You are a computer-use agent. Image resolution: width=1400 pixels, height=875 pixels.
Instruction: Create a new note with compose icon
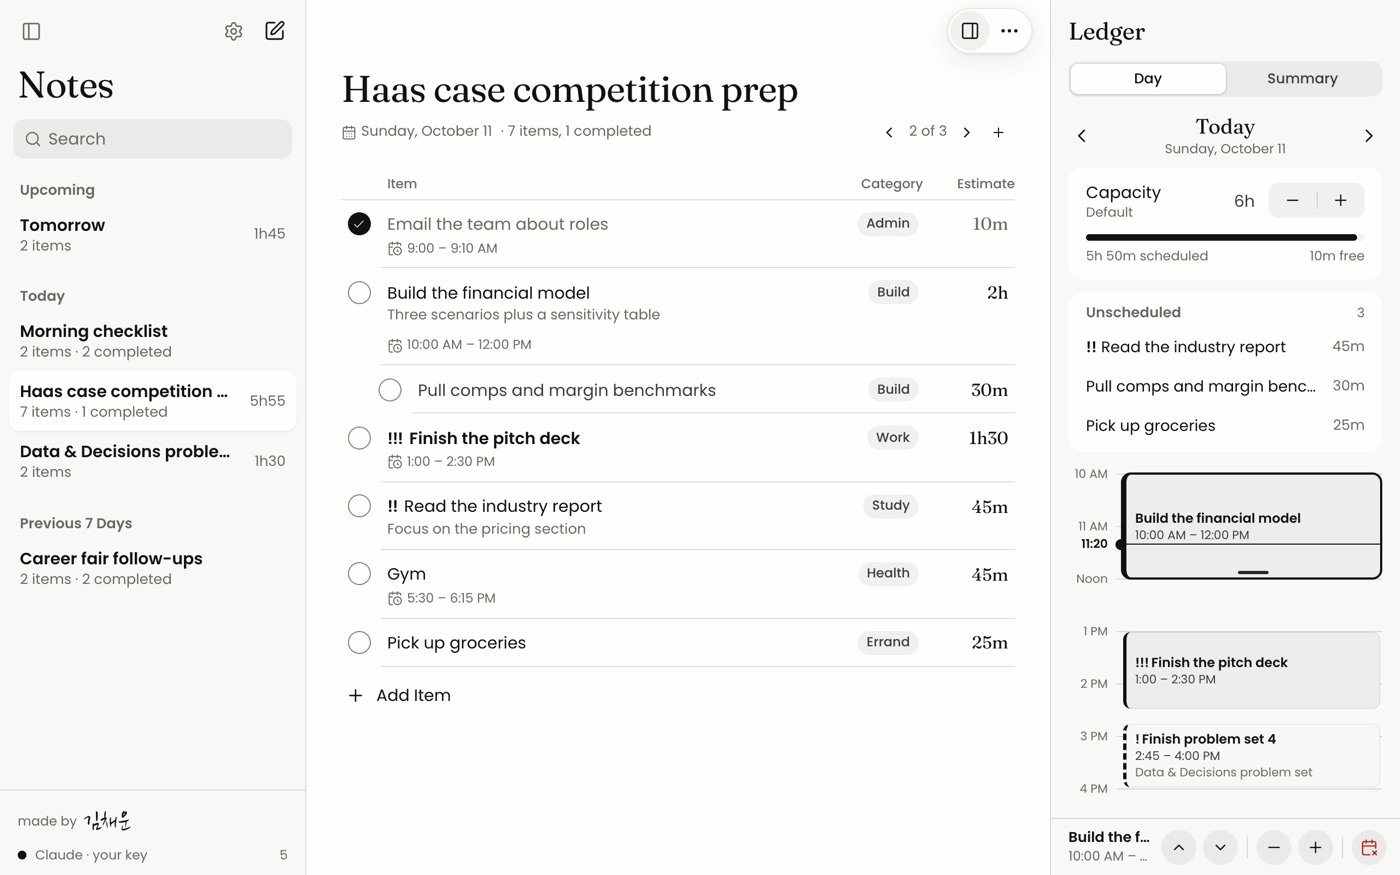(x=275, y=31)
